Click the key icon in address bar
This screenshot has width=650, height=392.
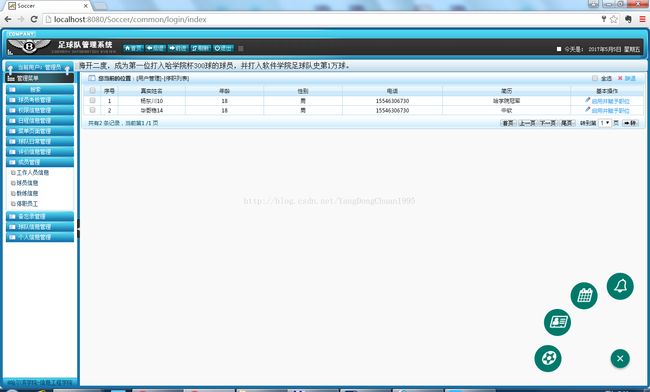[604, 19]
